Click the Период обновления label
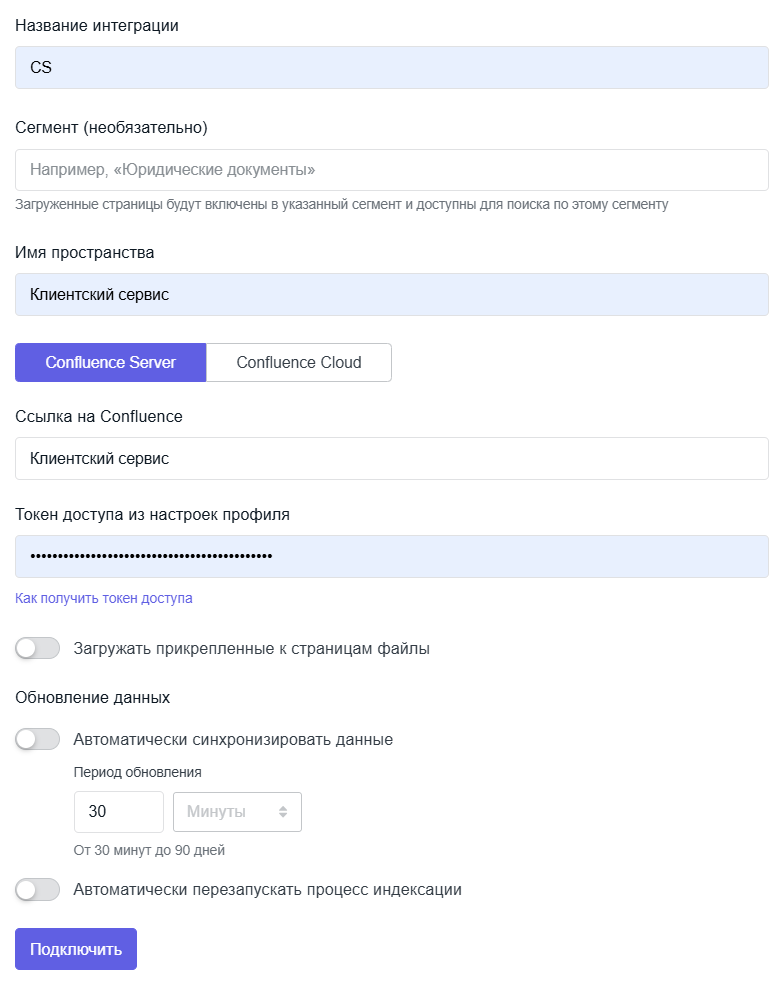The width and height of the screenshot is (784, 986). (x=138, y=772)
